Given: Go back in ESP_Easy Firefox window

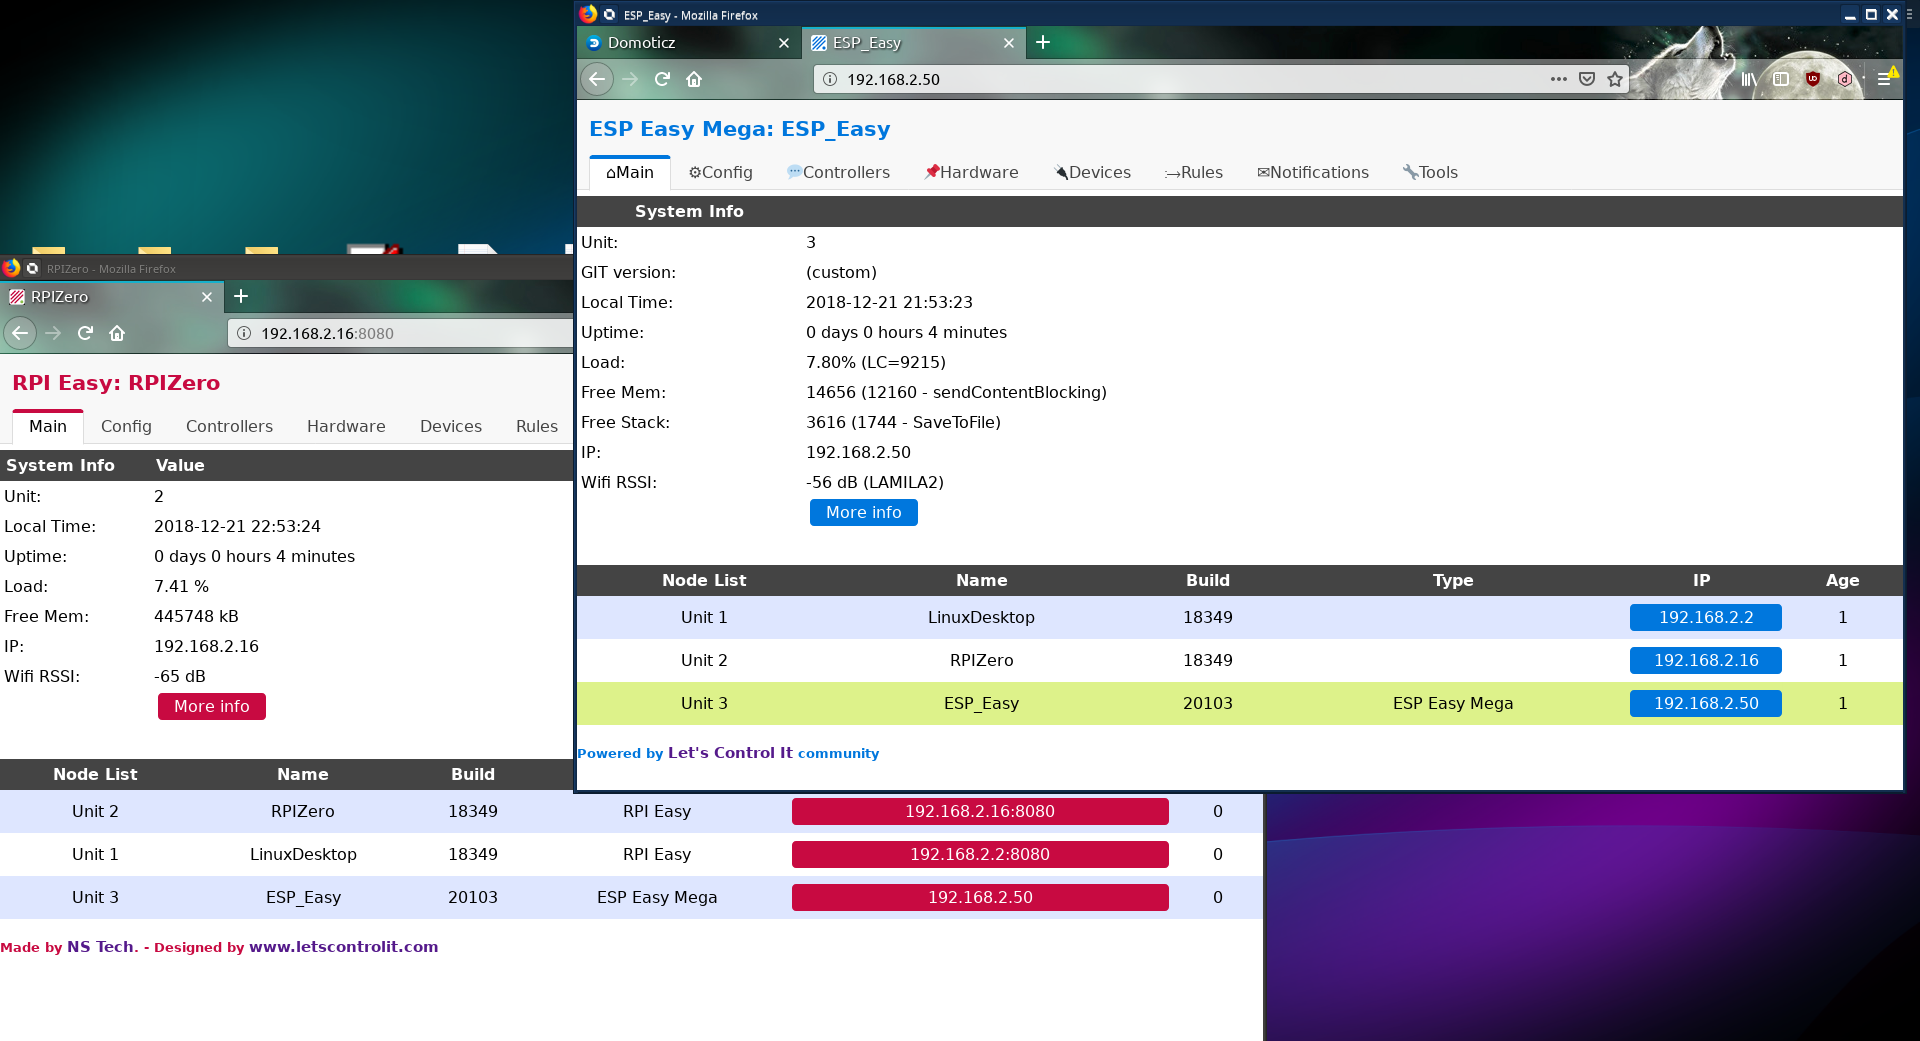Looking at the screenshot, I should [x=597, y=79].
